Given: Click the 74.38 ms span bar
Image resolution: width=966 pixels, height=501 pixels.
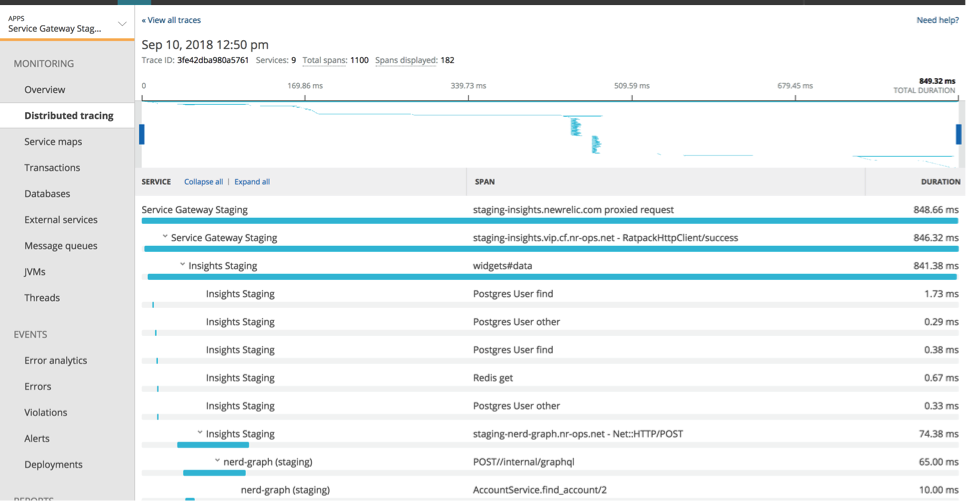Looking at the screenshot, I should (213, 445).
